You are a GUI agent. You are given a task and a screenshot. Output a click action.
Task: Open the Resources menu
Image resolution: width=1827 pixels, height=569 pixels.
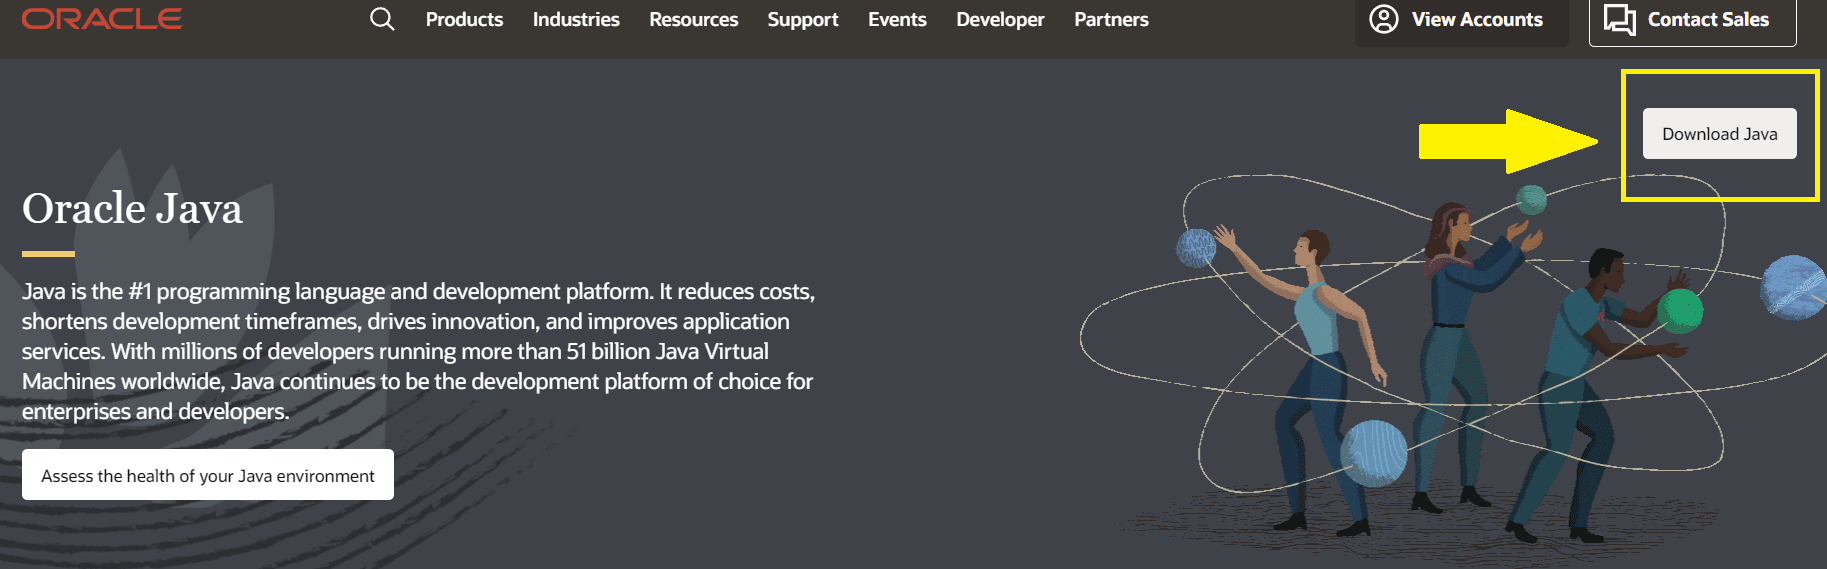coord(693,19)
